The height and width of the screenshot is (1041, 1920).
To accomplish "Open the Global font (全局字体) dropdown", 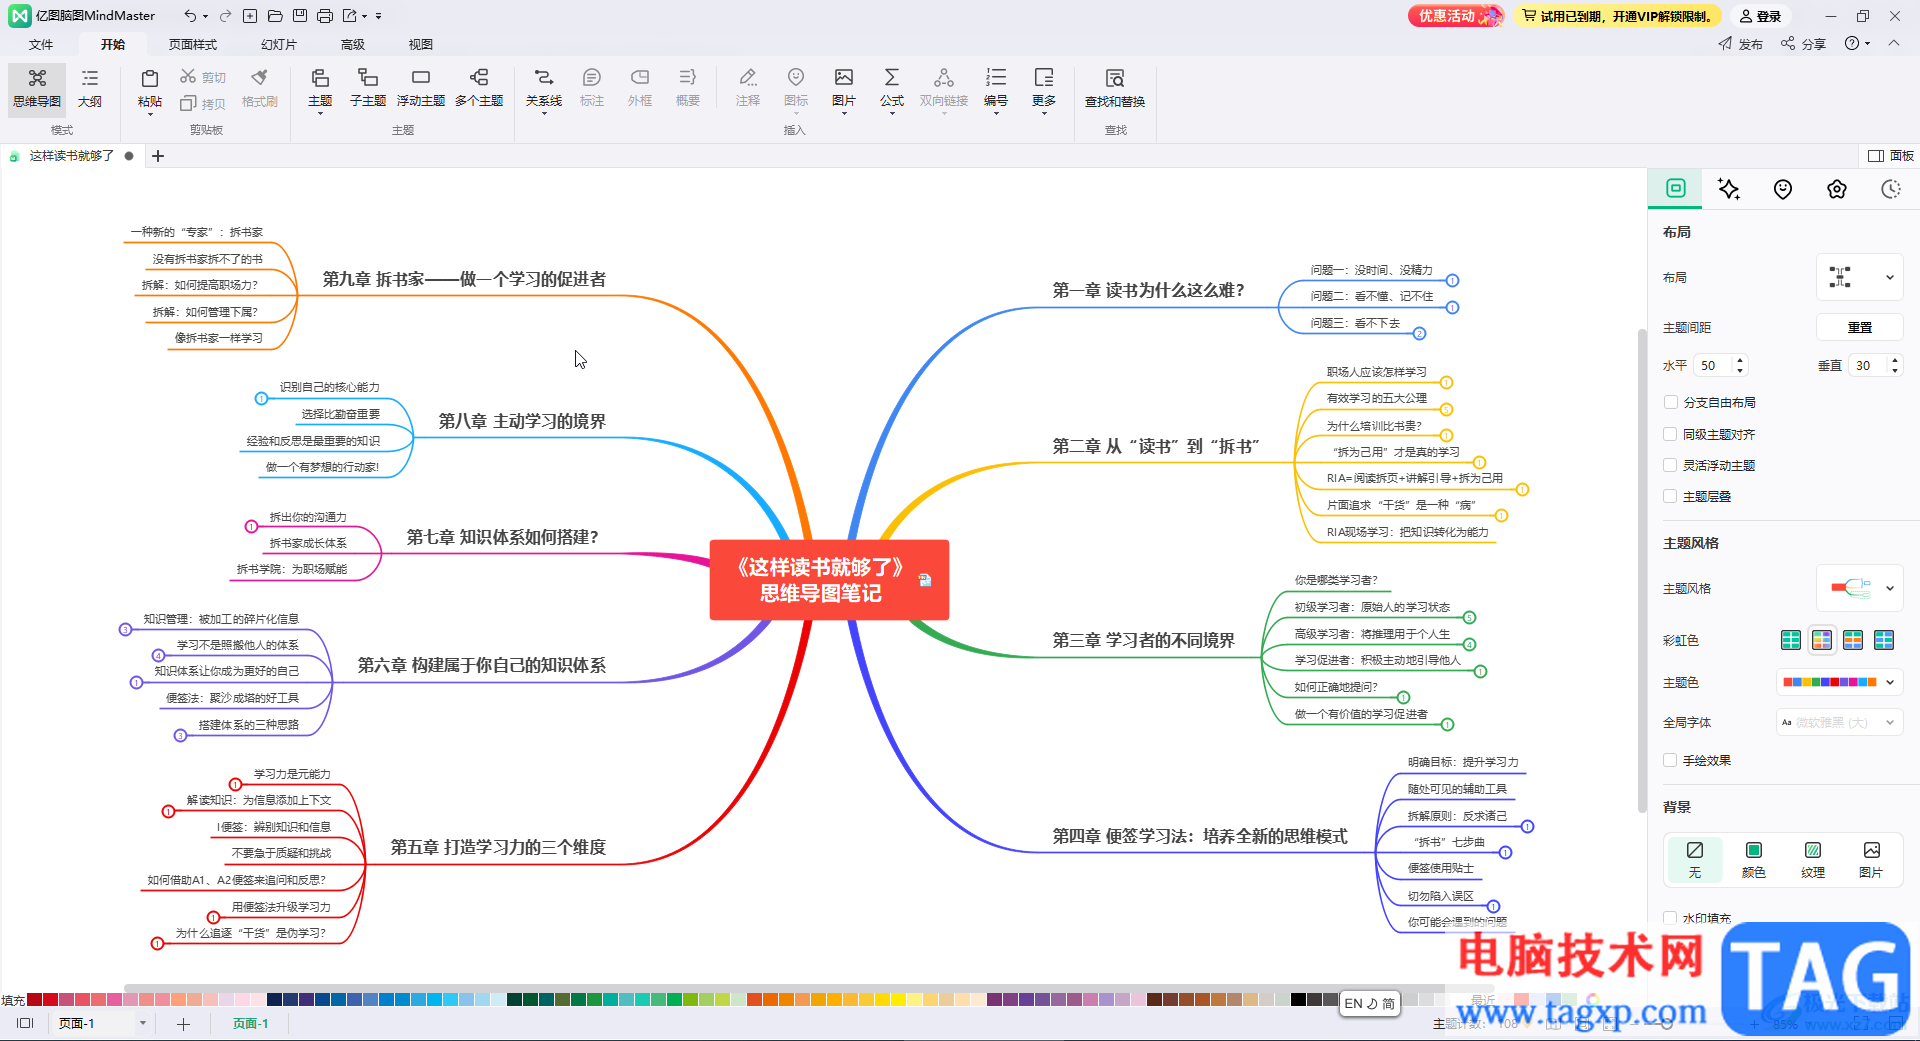I will point(1839,722).
